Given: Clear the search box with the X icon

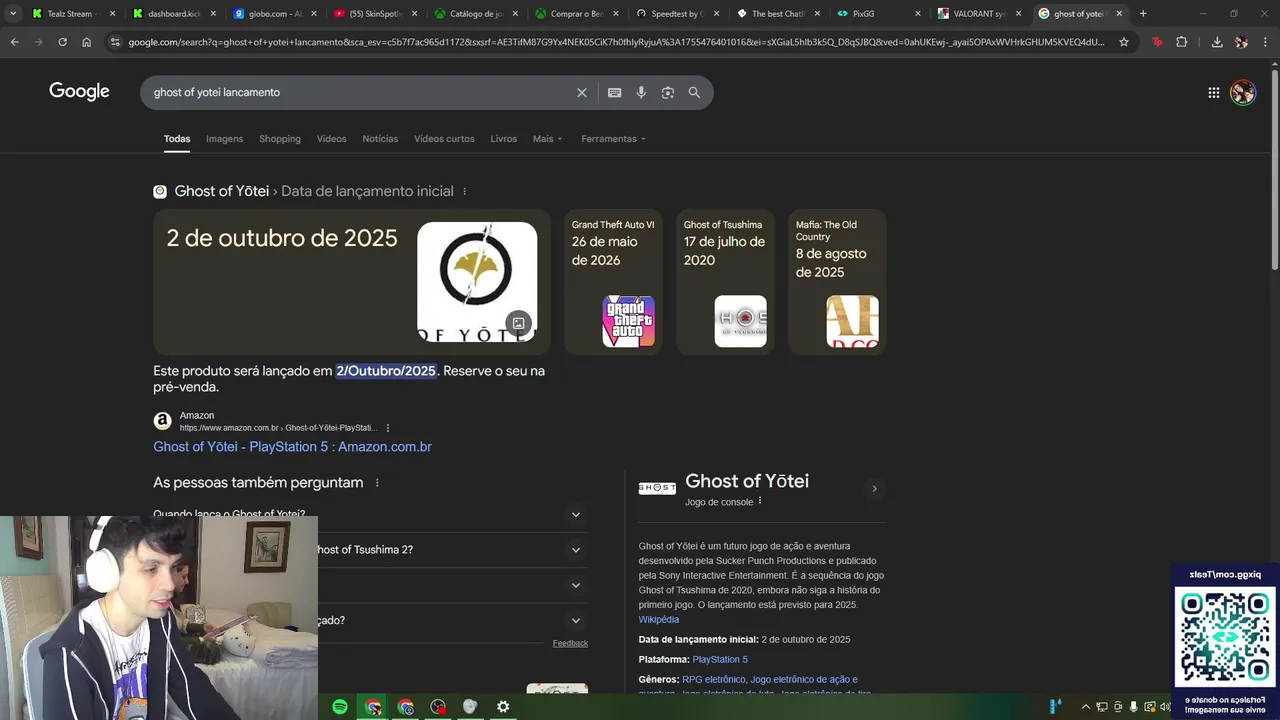Looking at the screenshot, I should click(582, 92).
